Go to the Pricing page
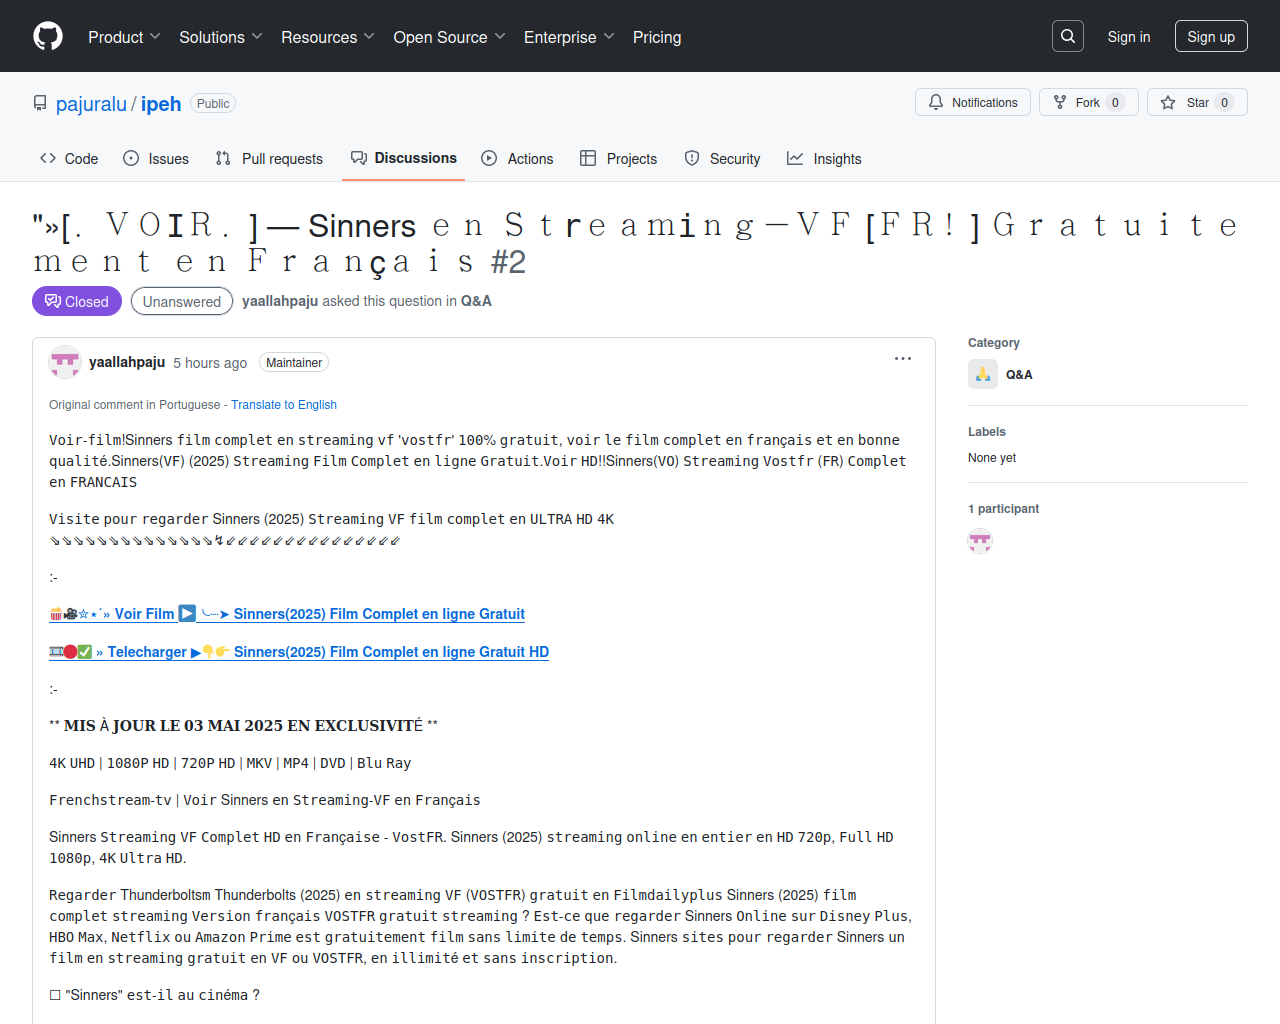The image size is (1280, 1024). point(657,37)
